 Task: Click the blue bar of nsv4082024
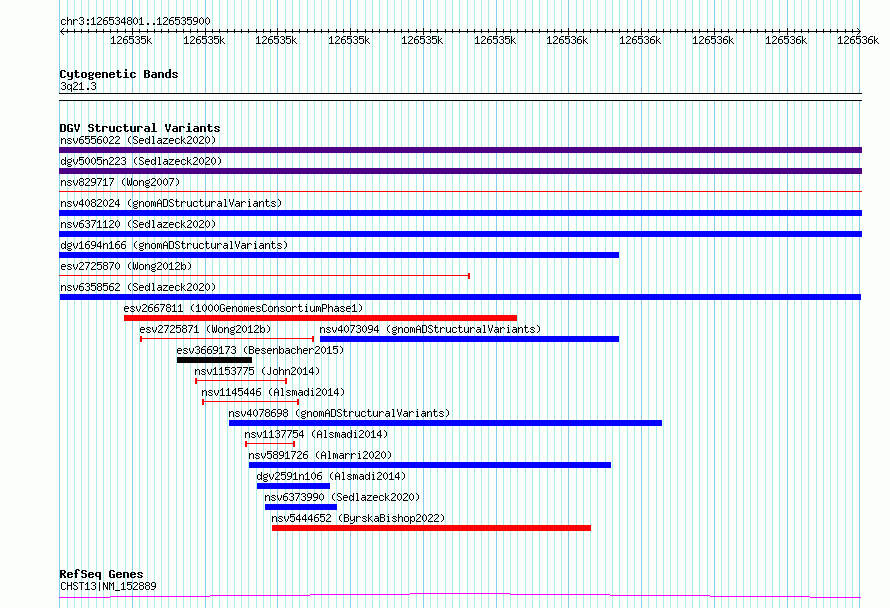[x=460, y=213]
